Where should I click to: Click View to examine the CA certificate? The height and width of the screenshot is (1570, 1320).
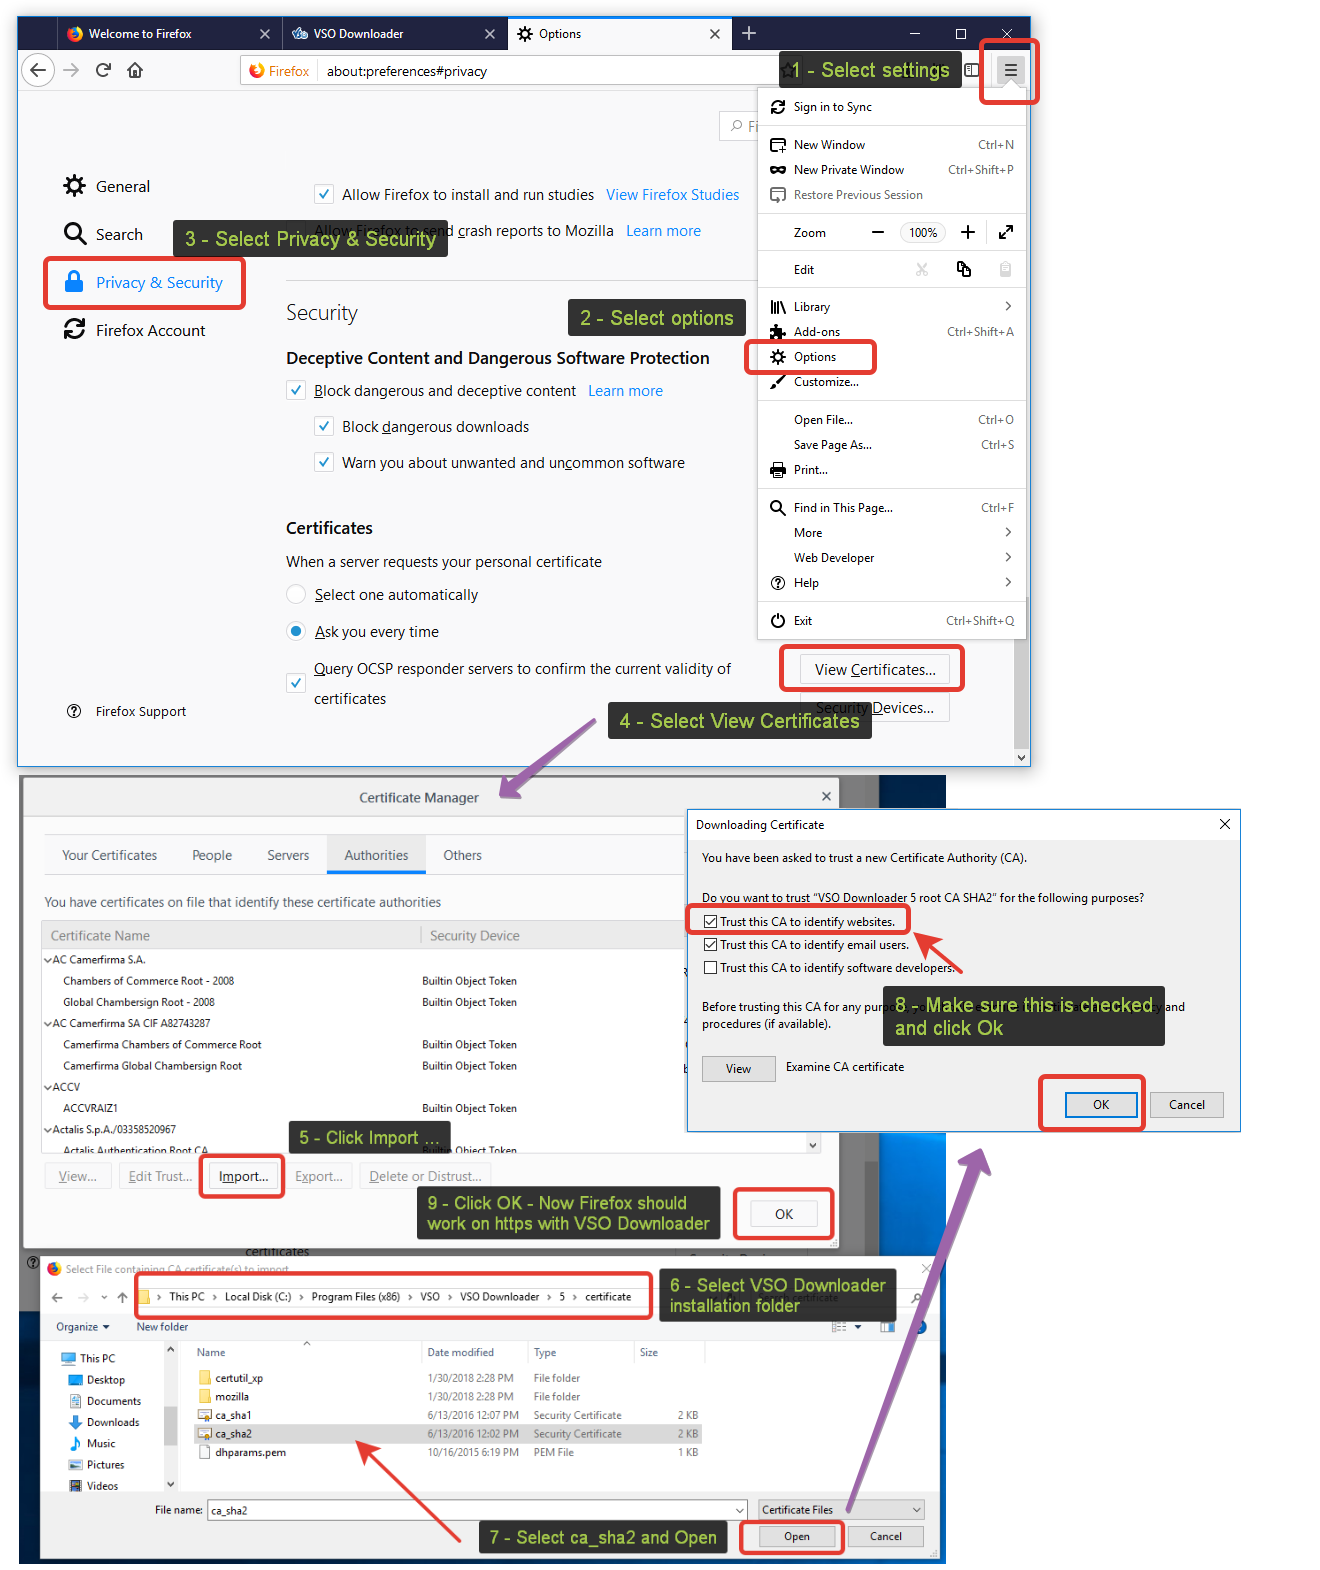[738, 1069]
